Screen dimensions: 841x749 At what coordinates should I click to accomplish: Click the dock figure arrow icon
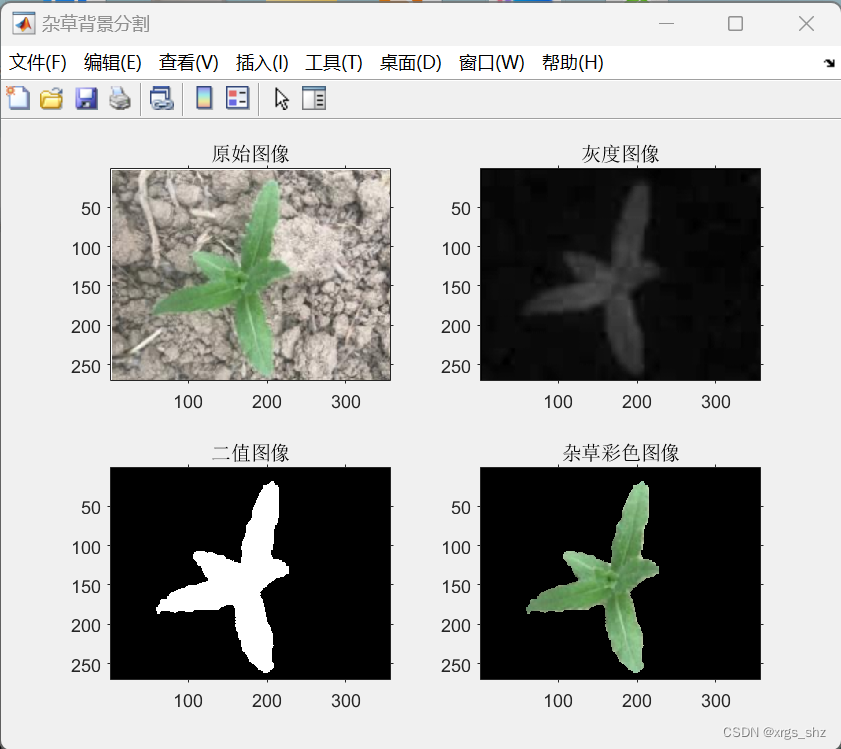829,63
